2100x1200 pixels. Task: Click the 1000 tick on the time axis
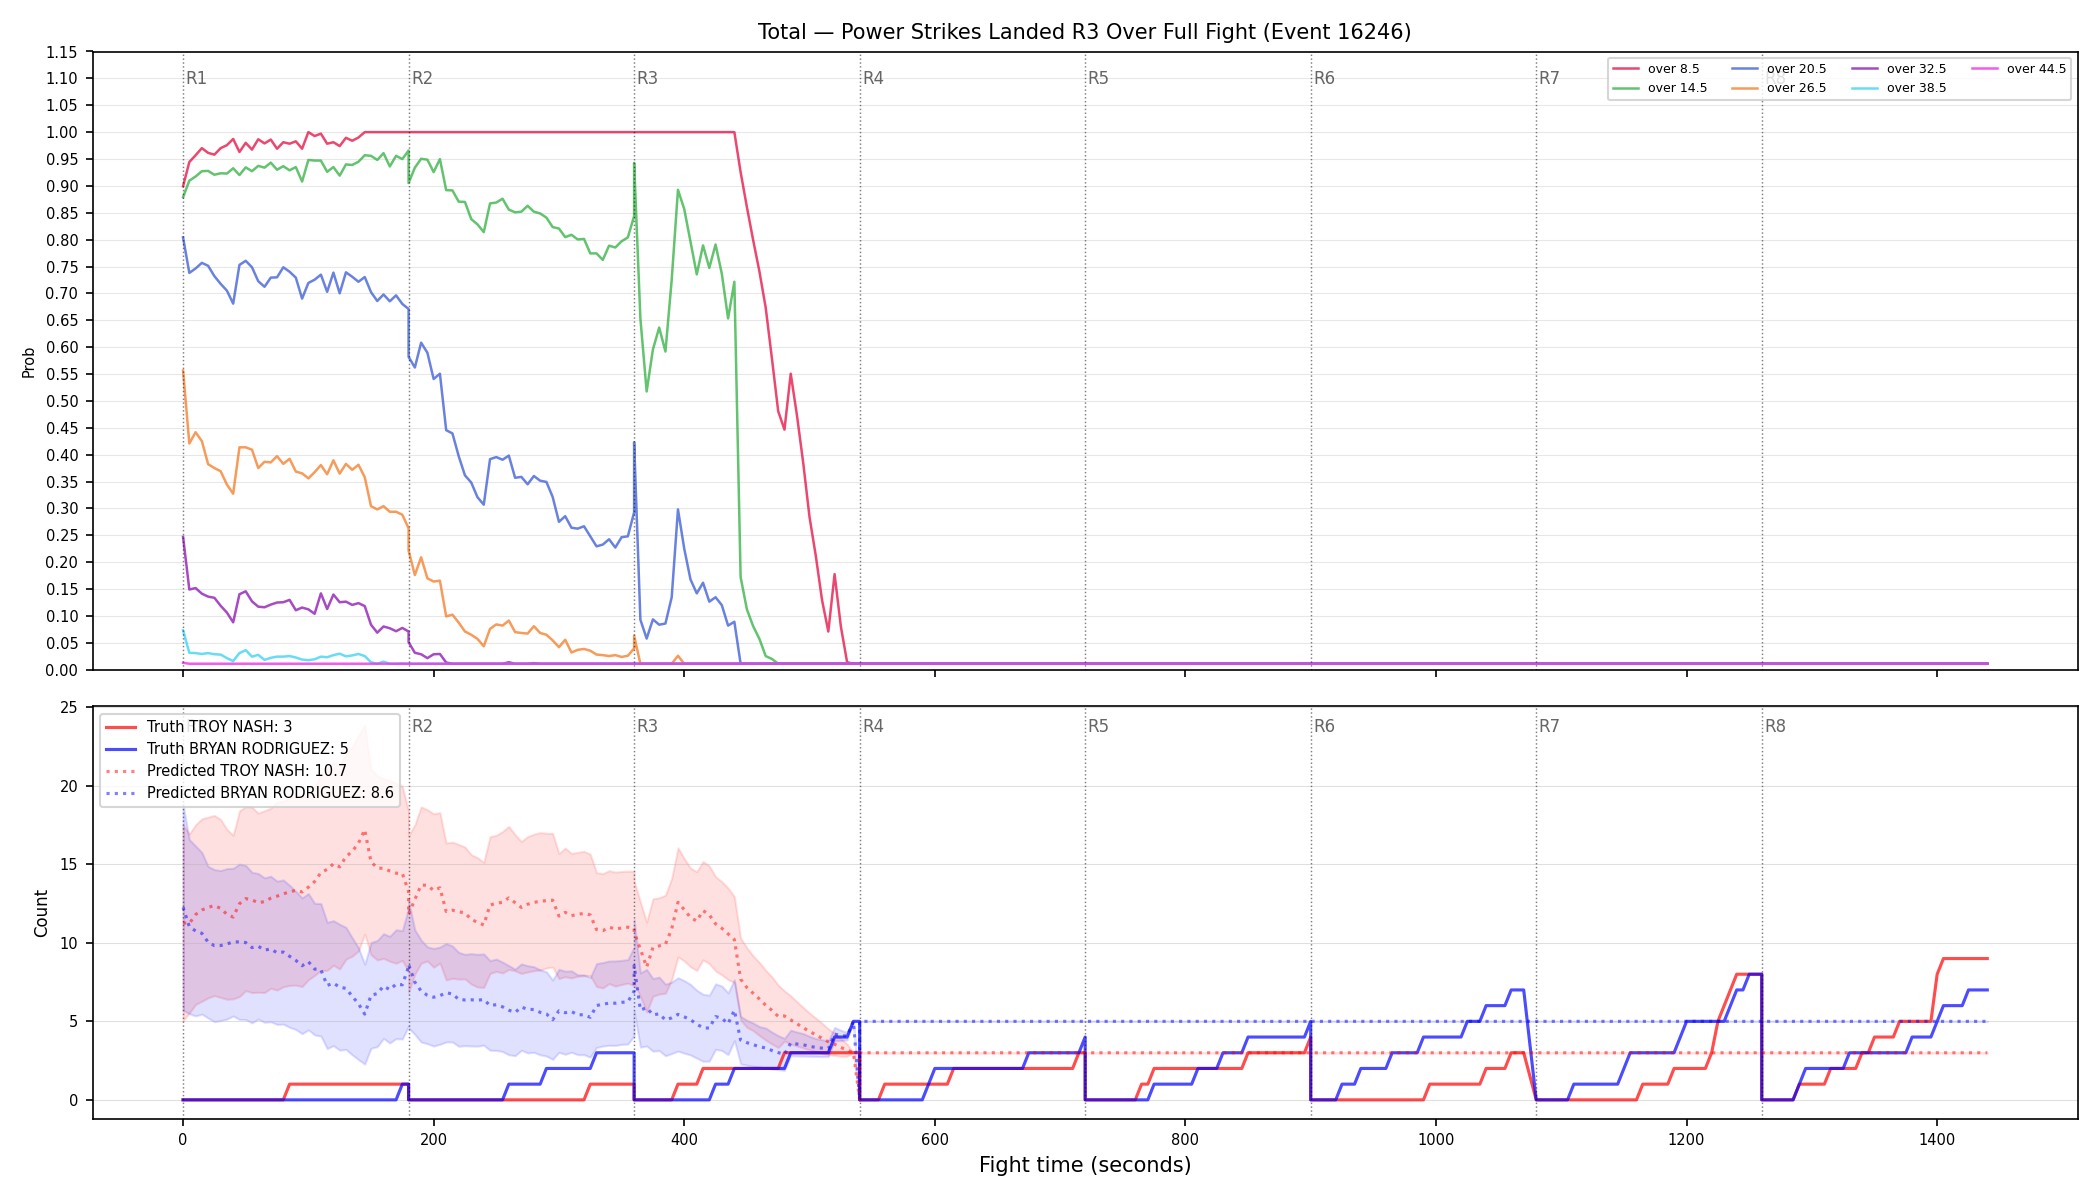[1436, 1139]
